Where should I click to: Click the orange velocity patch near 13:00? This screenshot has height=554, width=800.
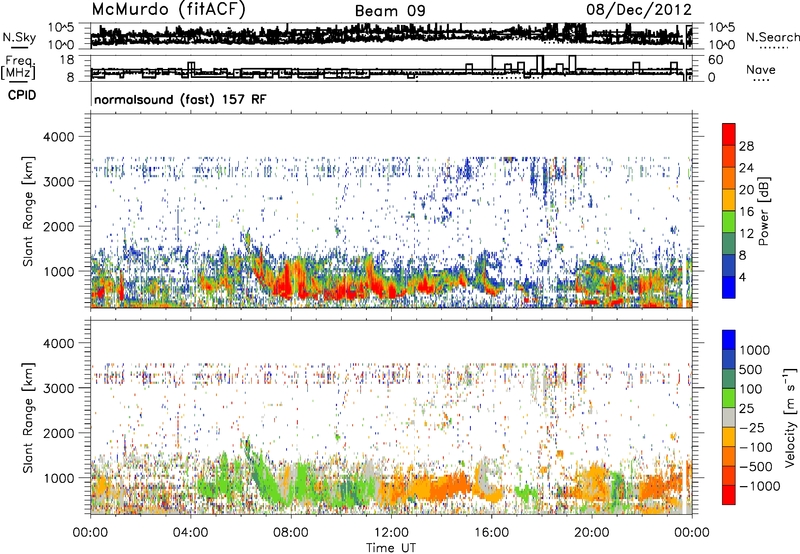(423, 487)
